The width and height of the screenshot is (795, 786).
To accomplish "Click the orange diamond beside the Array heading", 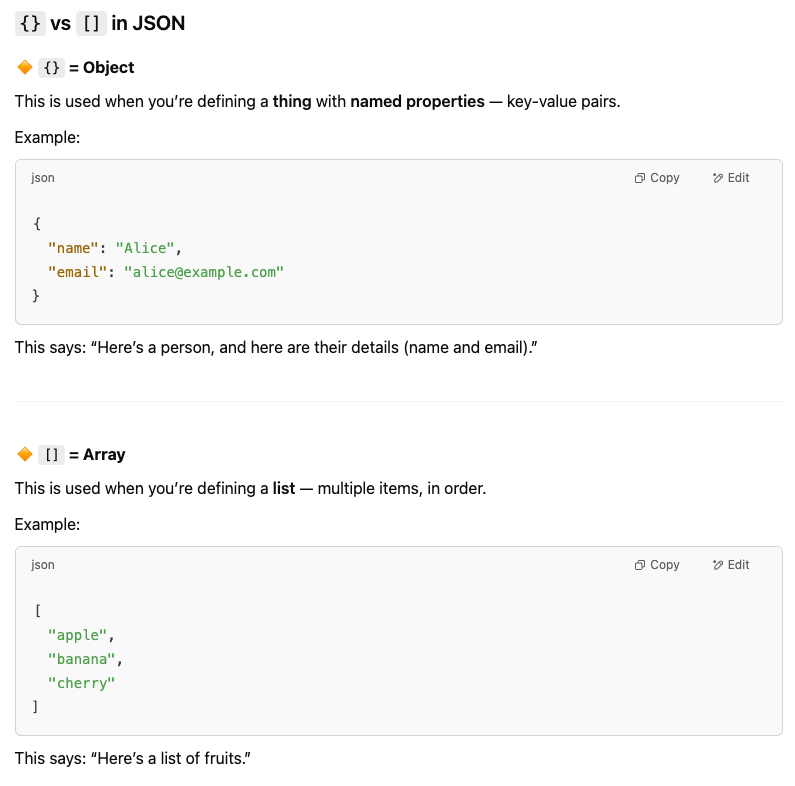I will pos(25,455).
